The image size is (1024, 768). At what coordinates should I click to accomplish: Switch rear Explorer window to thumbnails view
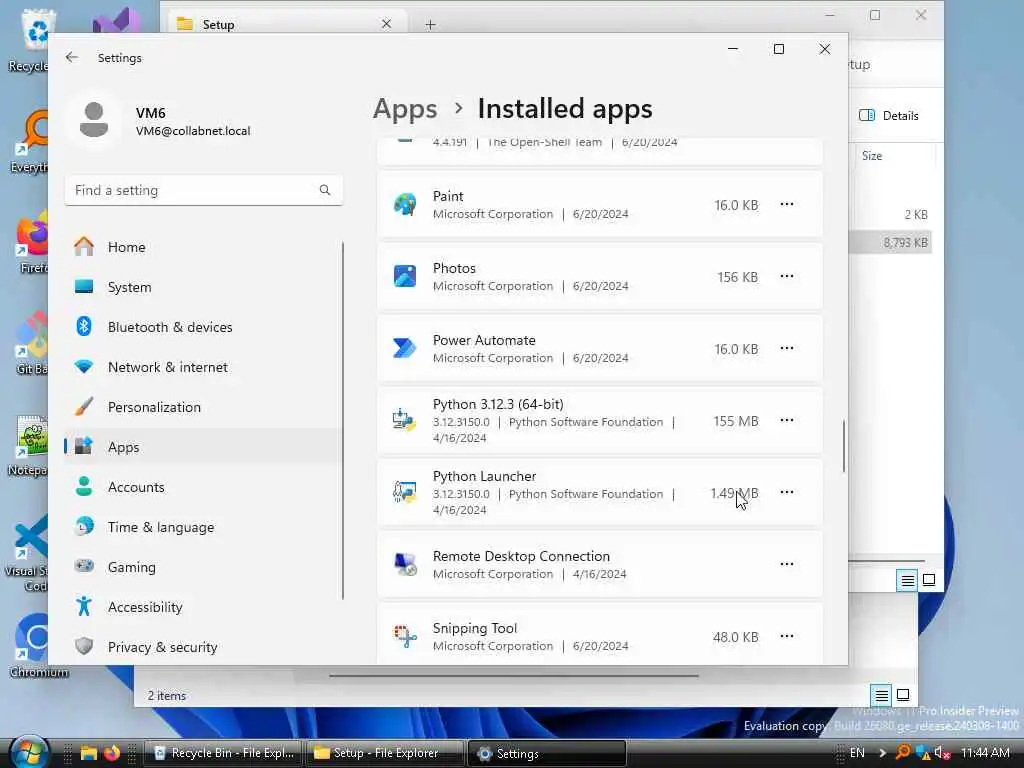coord(903,695)
